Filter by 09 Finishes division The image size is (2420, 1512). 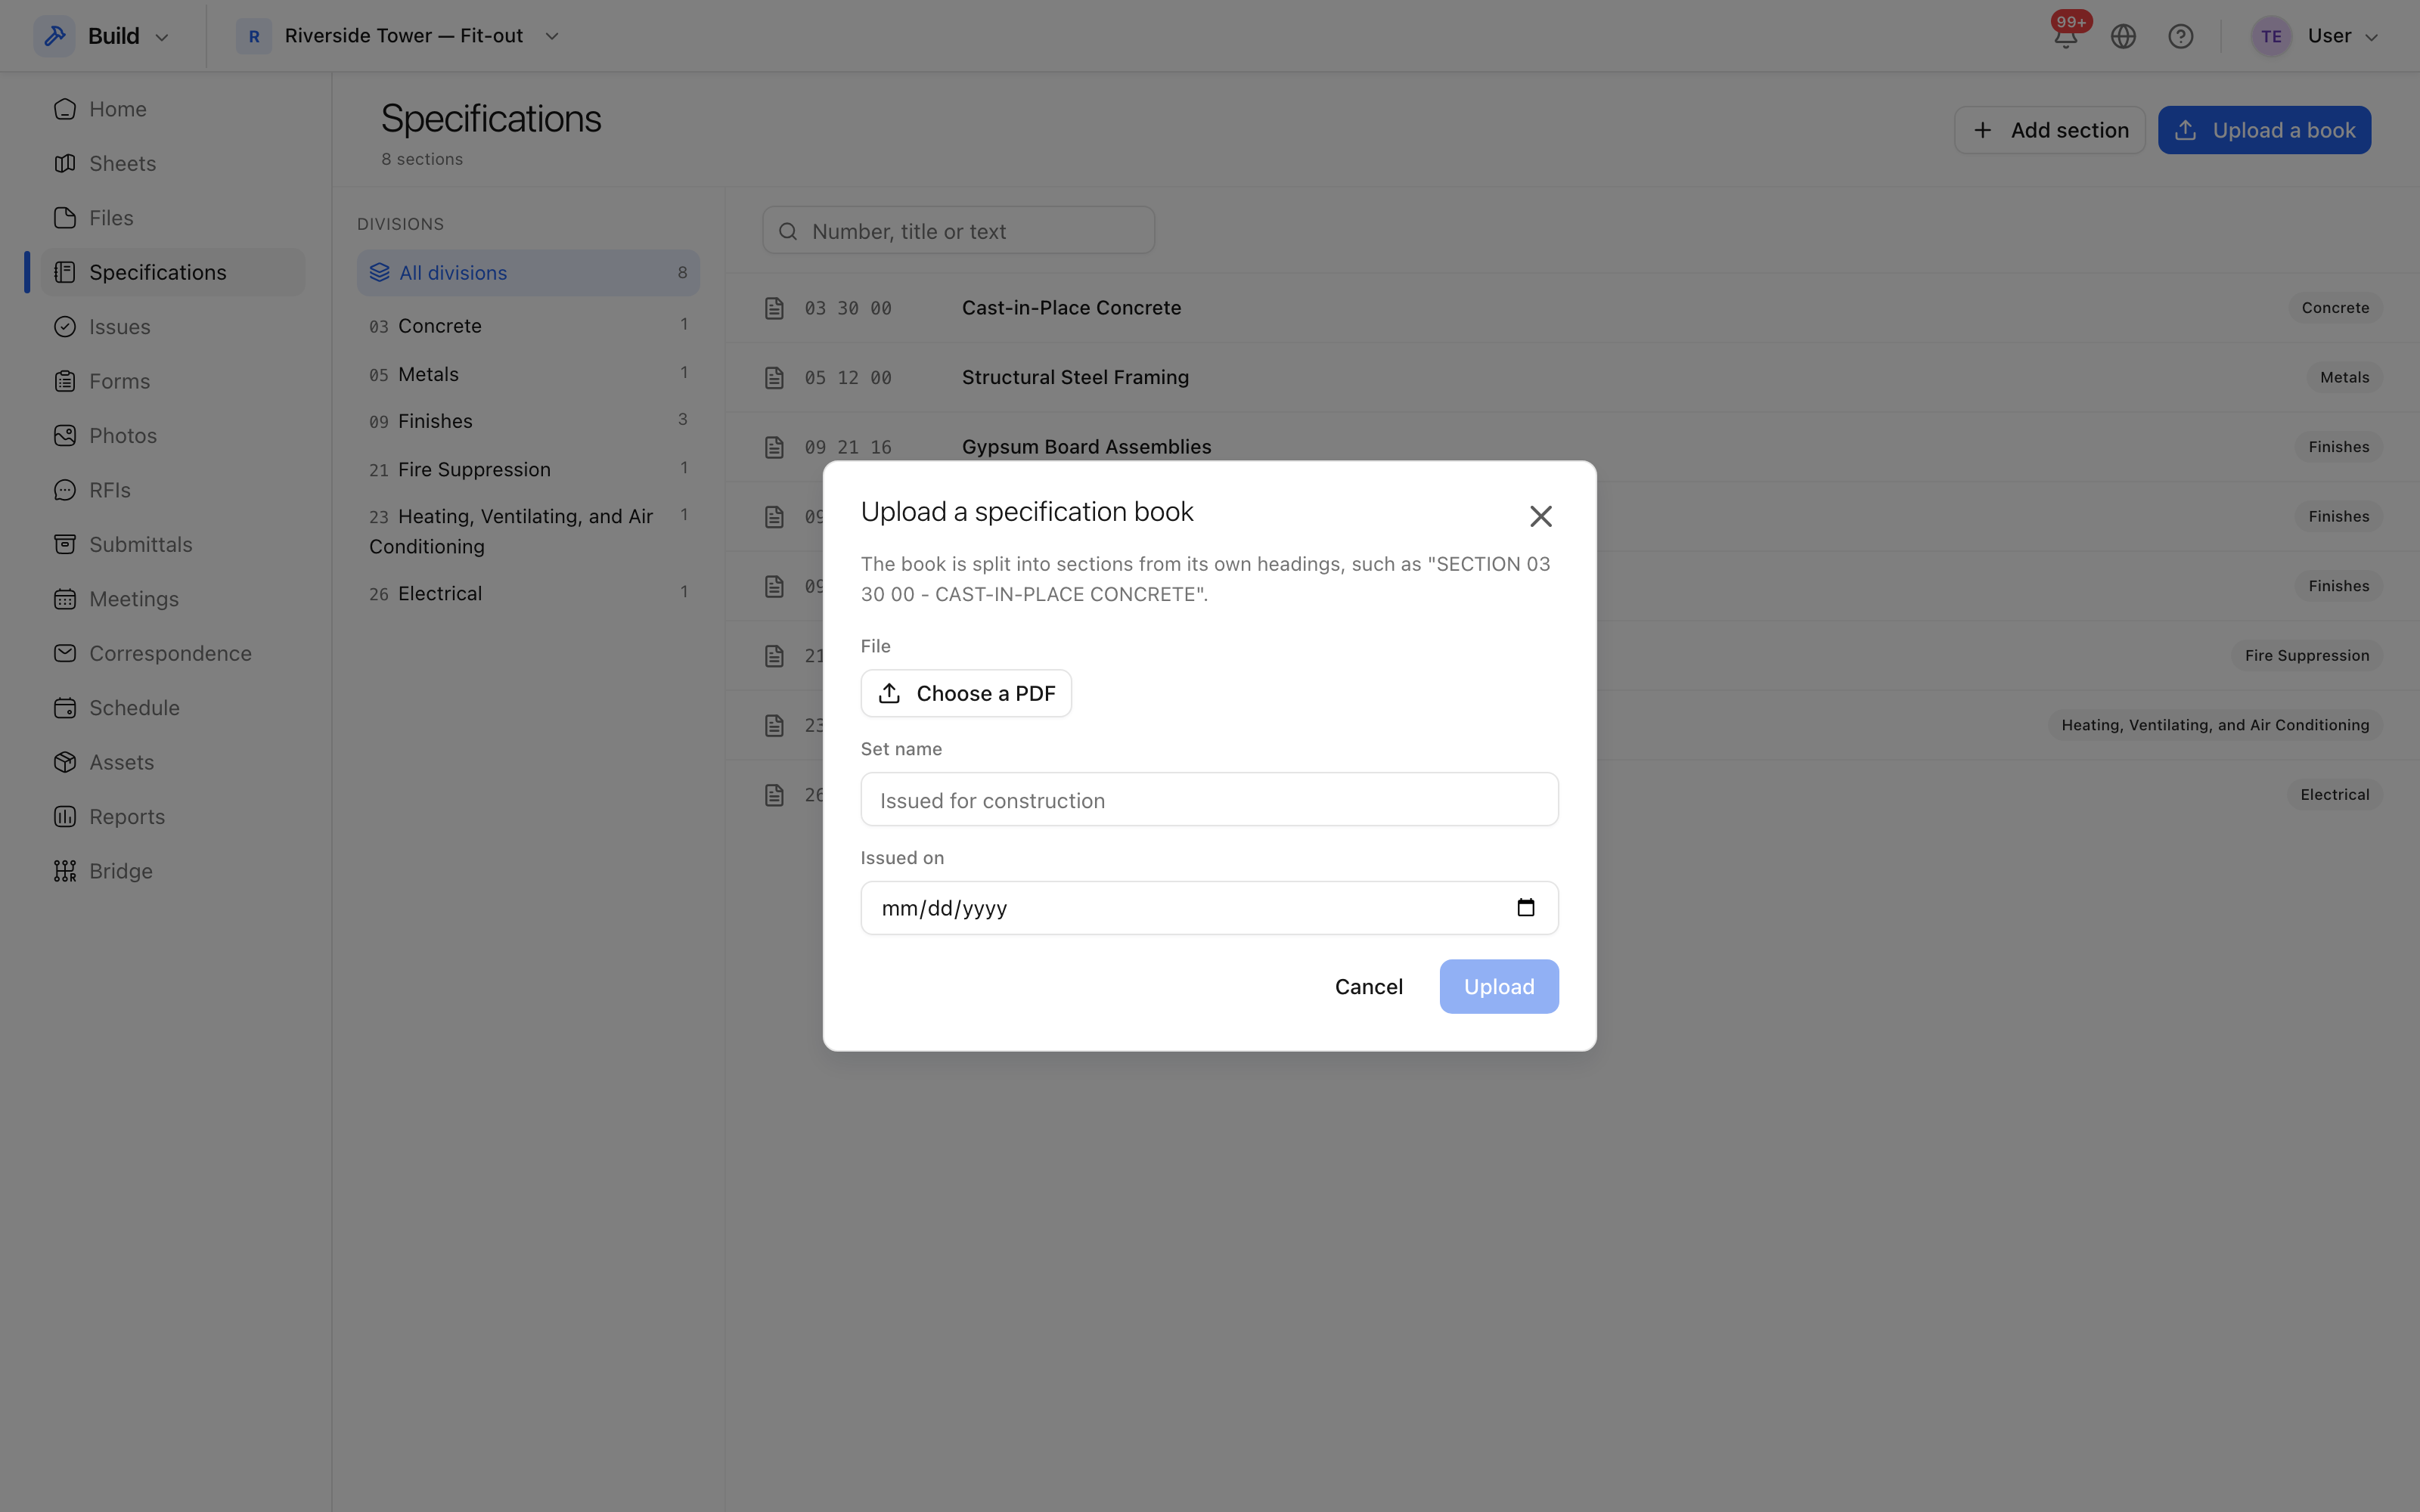click(528, 421)
